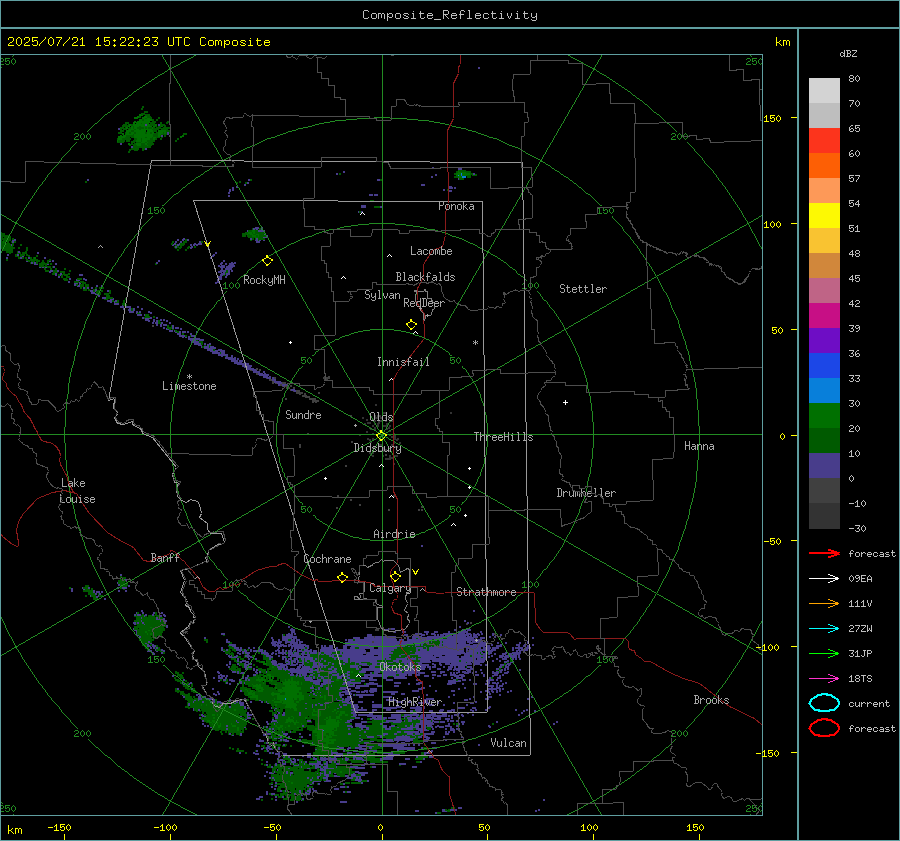
Task: Click the green radar echo northwest near 200 ring
Action: click(142, 131)
